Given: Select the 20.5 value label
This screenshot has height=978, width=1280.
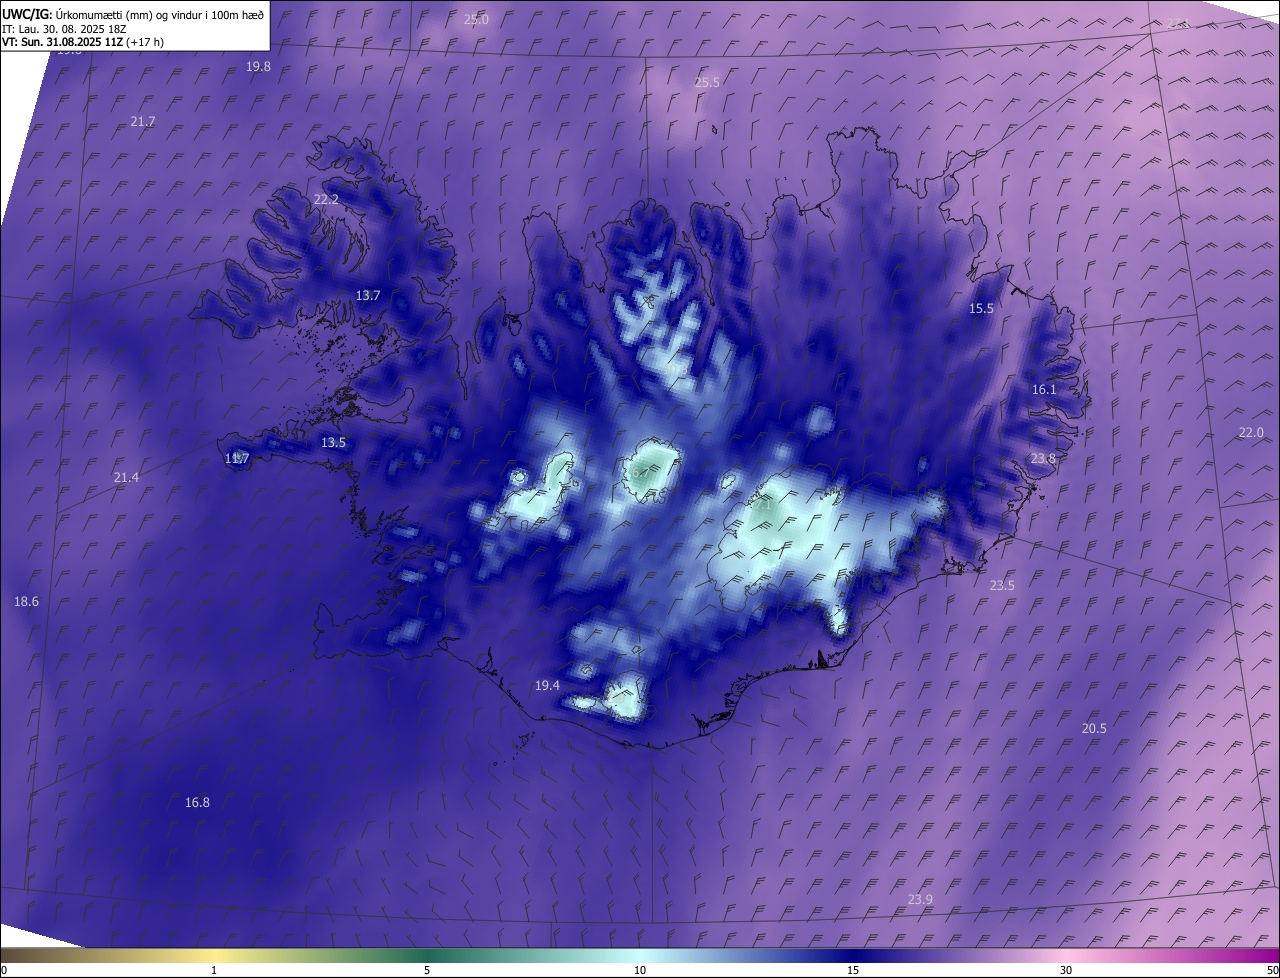Looking at the screenshot, I should pos(1094,728).
